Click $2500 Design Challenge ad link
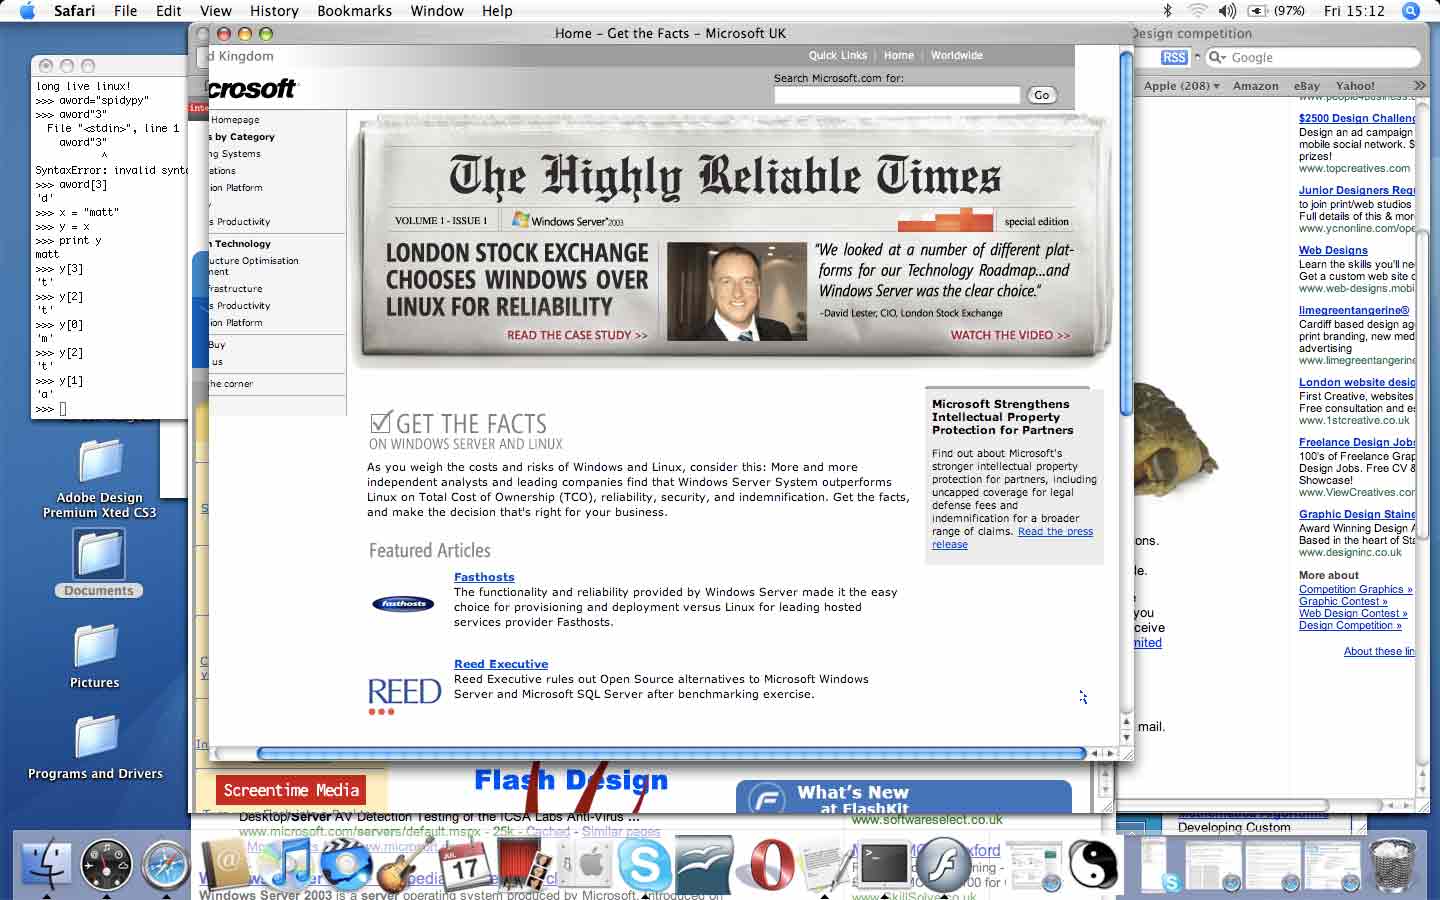This screenshot has height=900, width=1440. coord(1357,118)
